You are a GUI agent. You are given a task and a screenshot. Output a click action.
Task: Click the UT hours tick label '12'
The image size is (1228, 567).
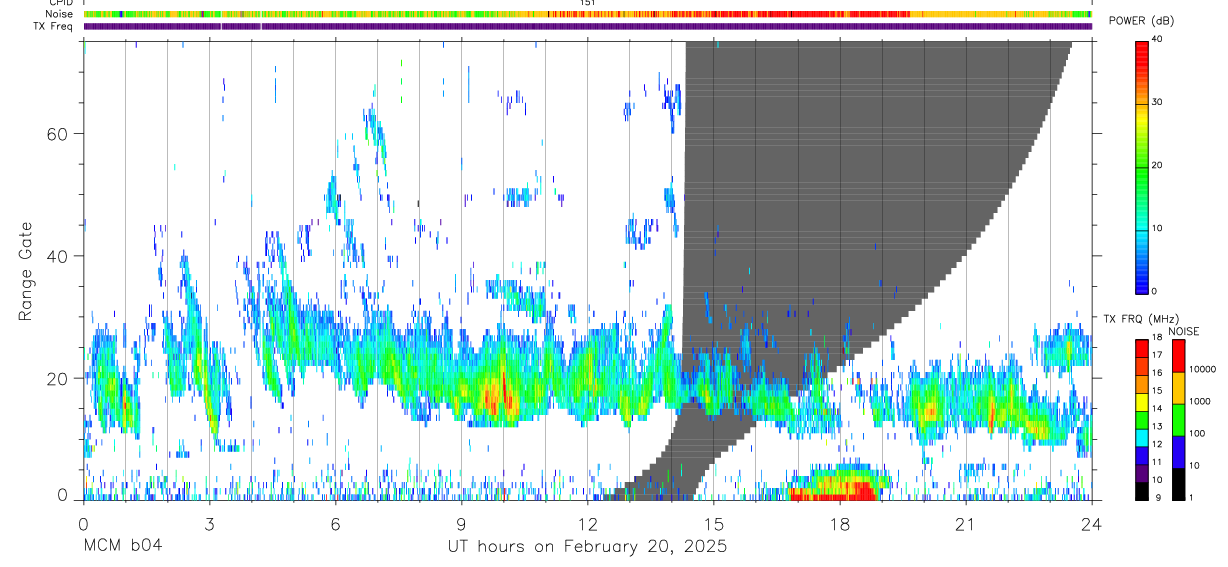(x=587, y=523)
